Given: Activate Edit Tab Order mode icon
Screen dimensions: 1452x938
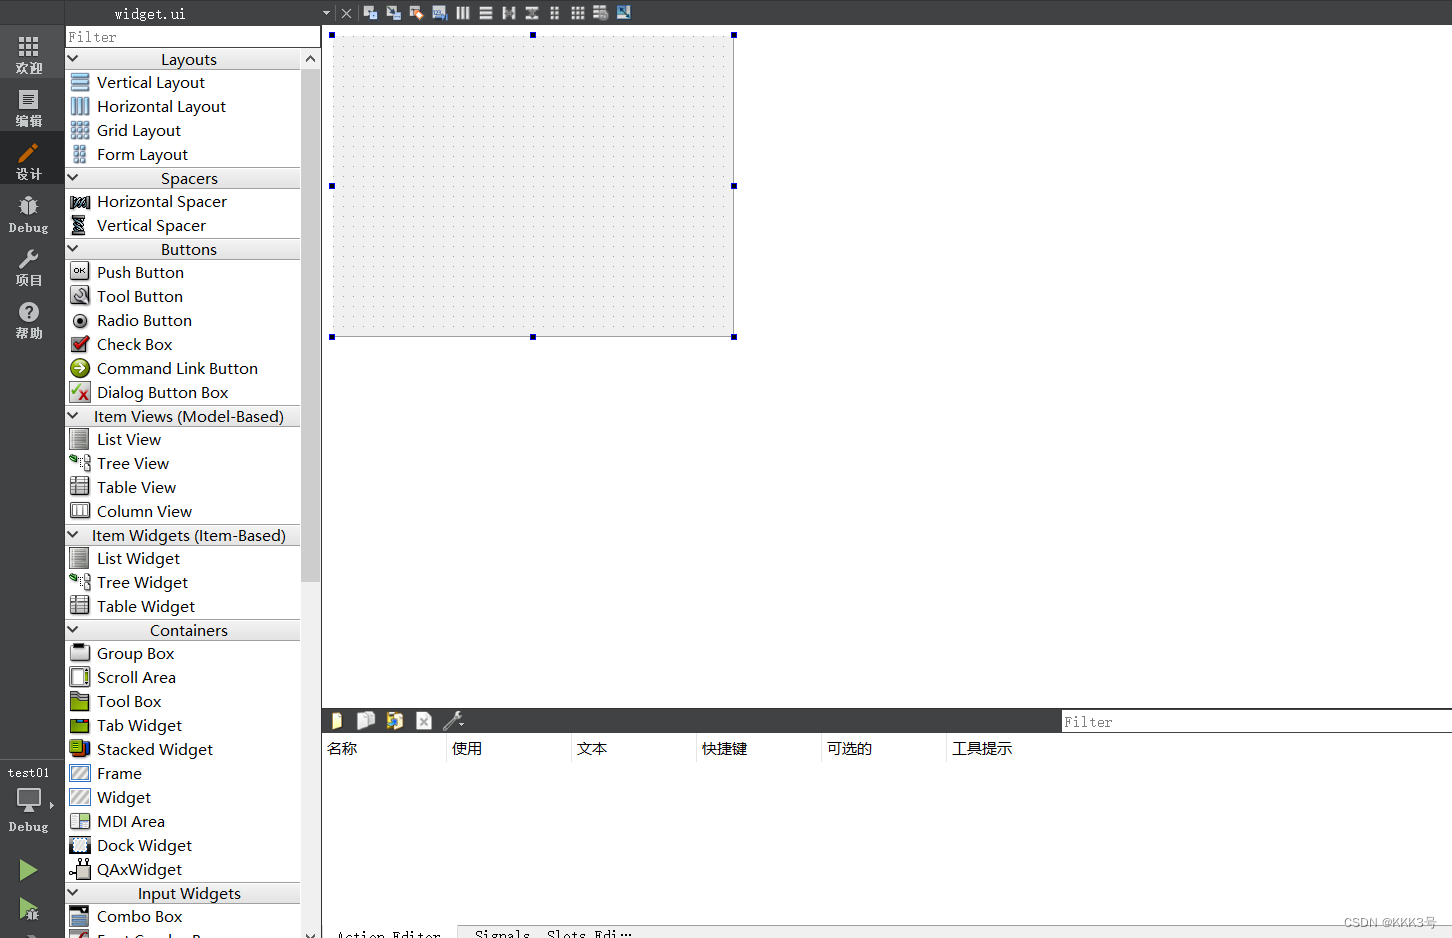Looking at the screenshot, I should (440, 13).
